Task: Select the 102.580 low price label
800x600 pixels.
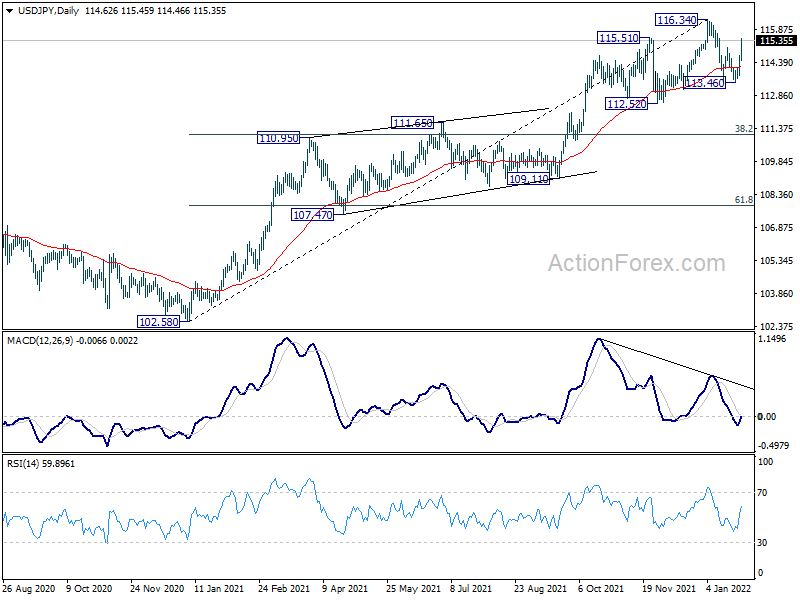Action: 159,322
